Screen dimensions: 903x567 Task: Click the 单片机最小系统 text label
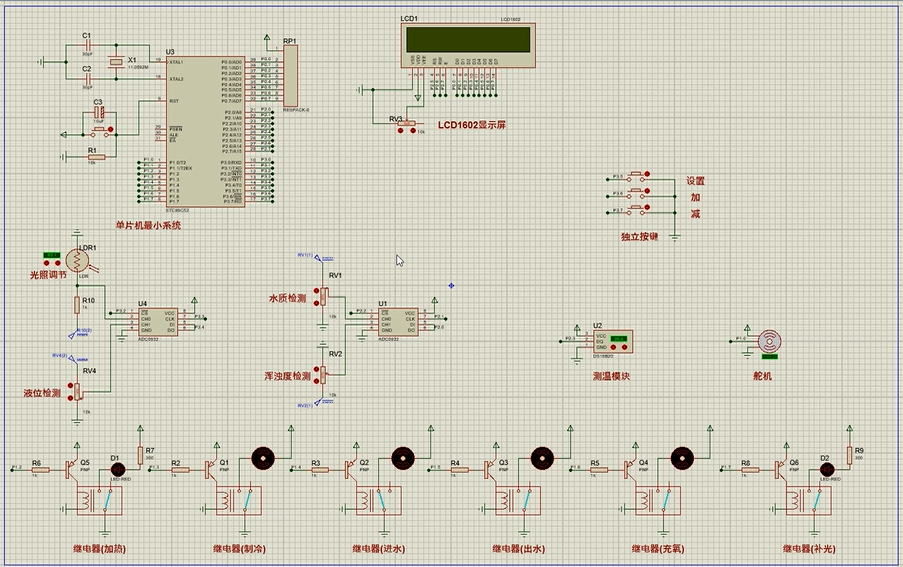tap(148, 226)
